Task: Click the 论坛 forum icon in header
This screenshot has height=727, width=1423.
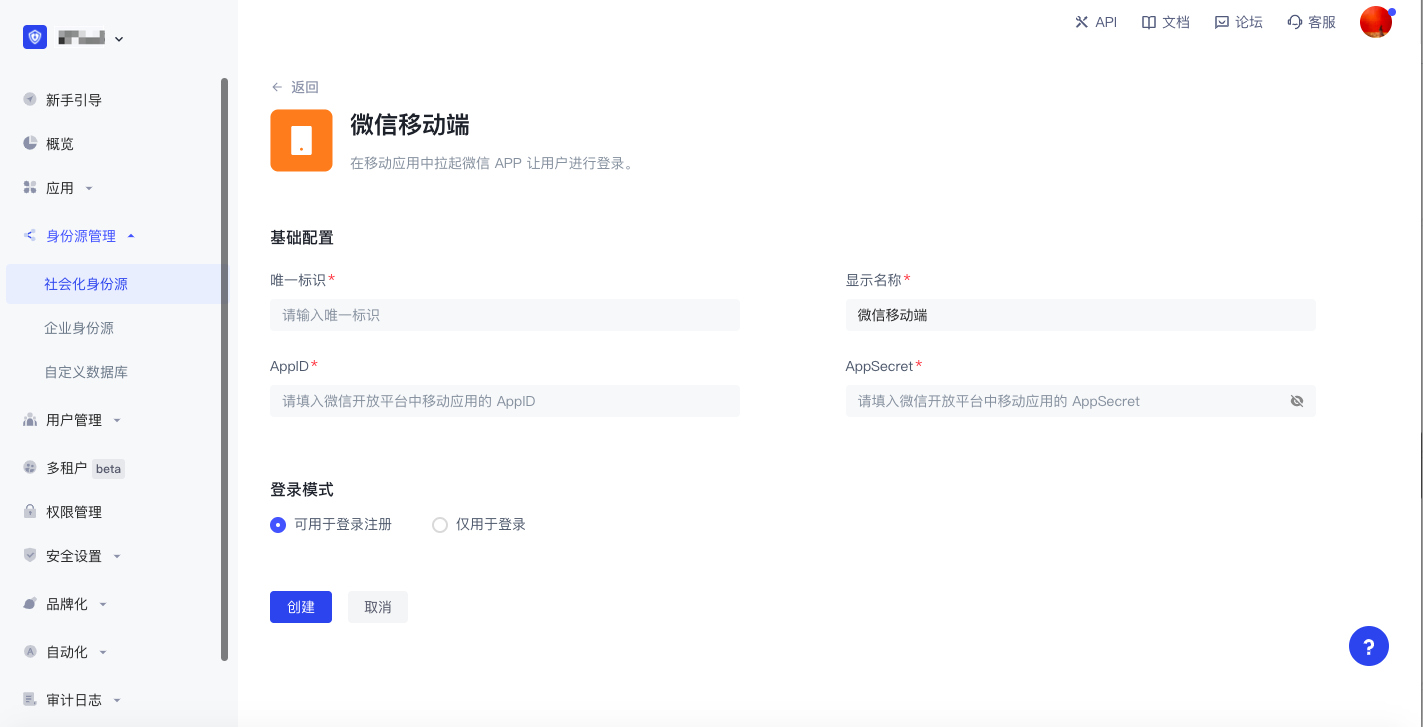Action: pyautogui.click(x=1221, y=22)
